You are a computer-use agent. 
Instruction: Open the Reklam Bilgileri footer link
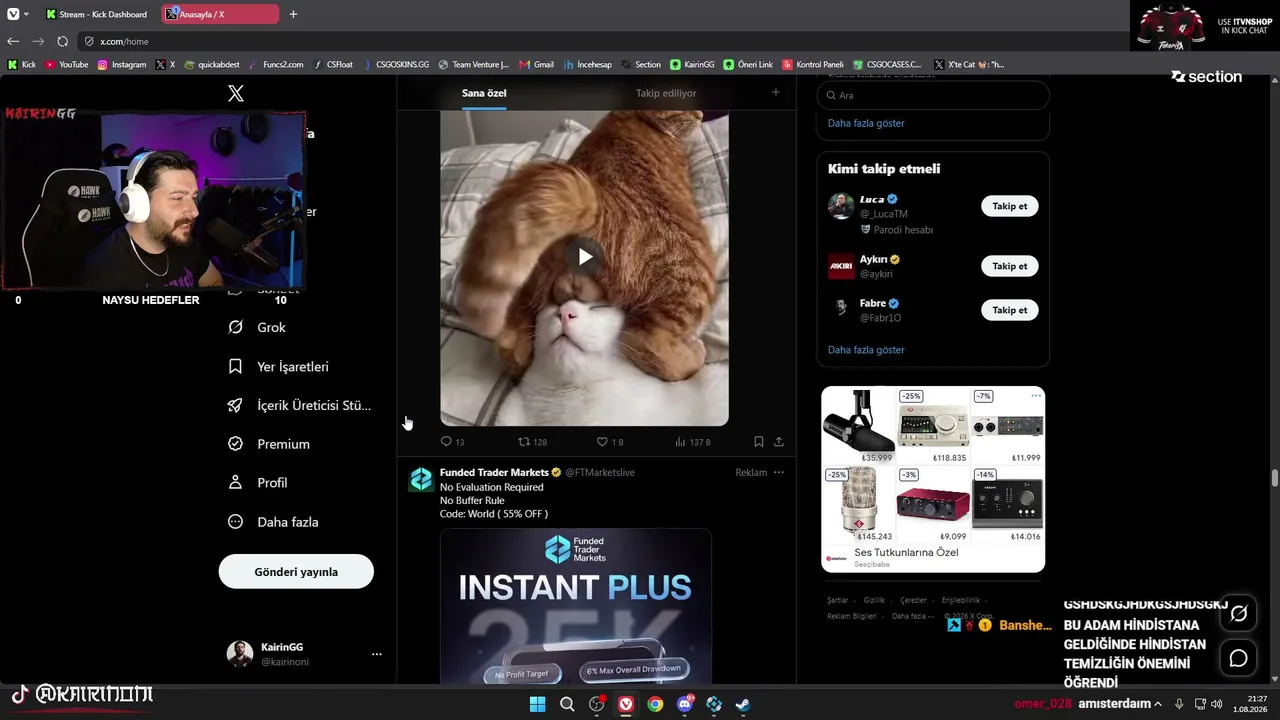[852, 616]
